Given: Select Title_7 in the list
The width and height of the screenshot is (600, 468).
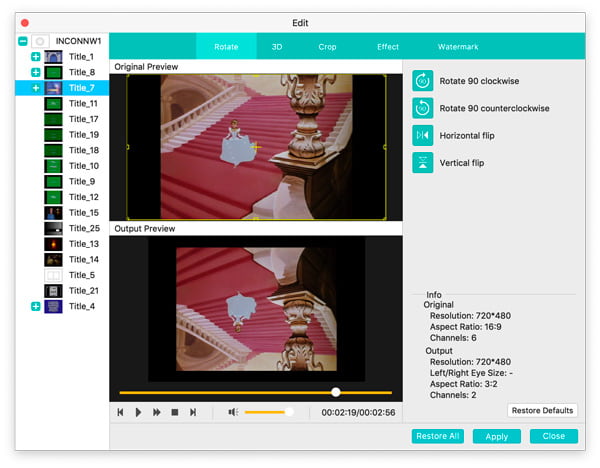Looking at the screenshot, I should [62, 88].
